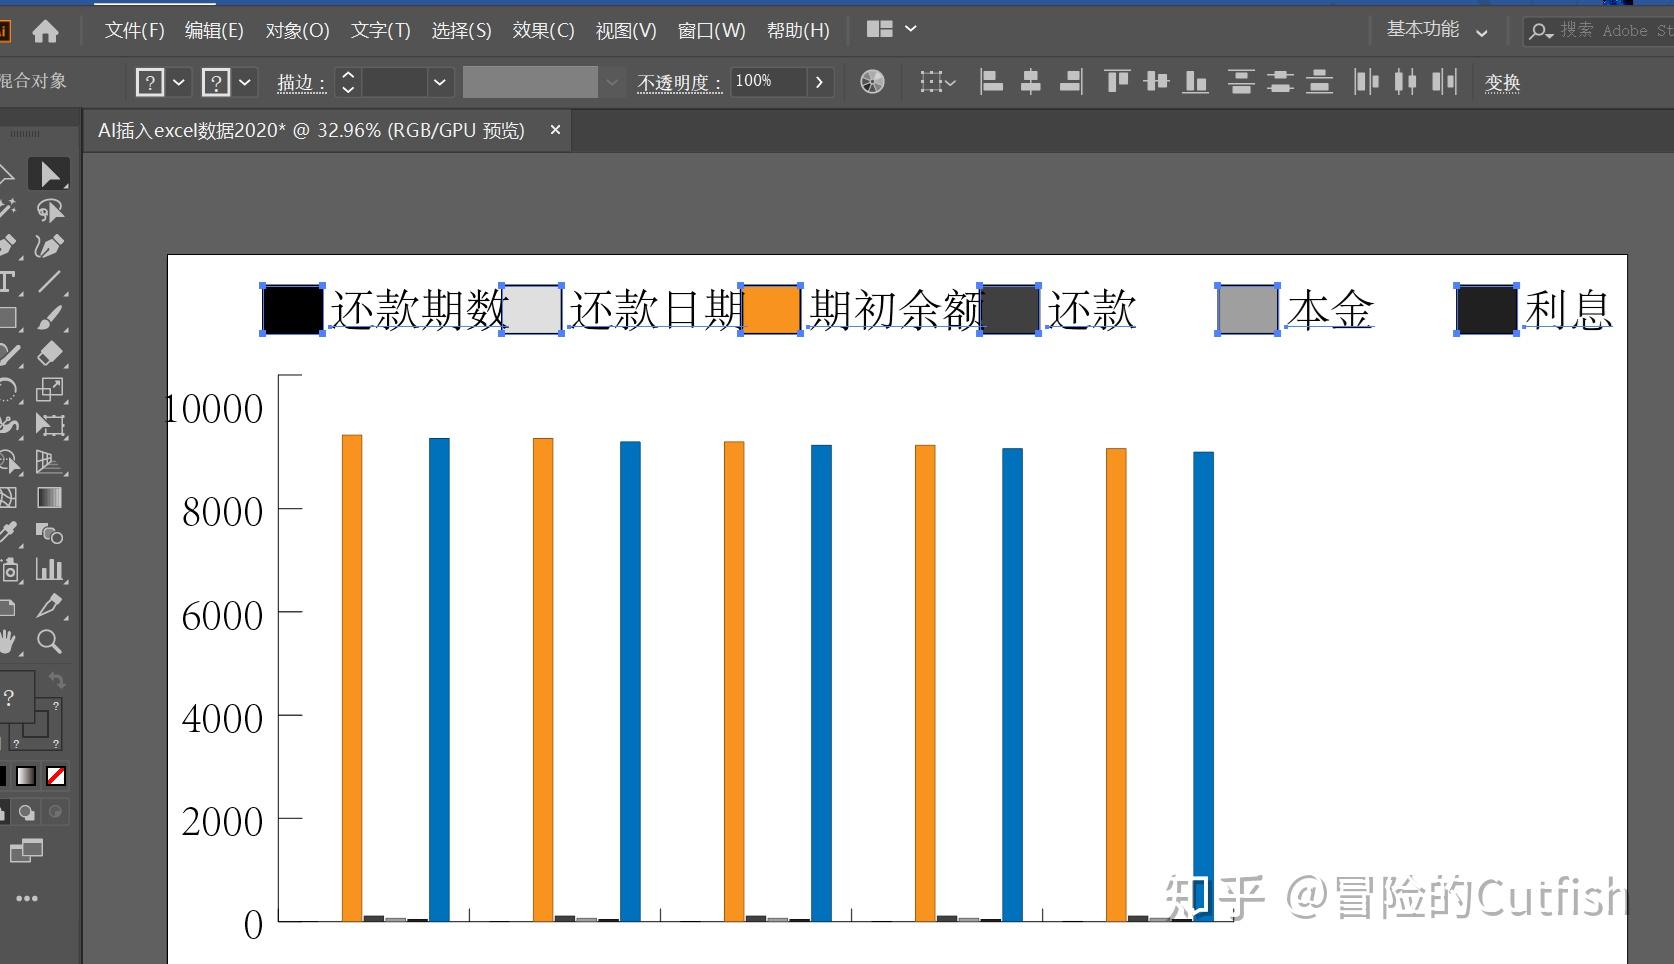
Task: Select the Eraser tool
Action: [51, 353]
